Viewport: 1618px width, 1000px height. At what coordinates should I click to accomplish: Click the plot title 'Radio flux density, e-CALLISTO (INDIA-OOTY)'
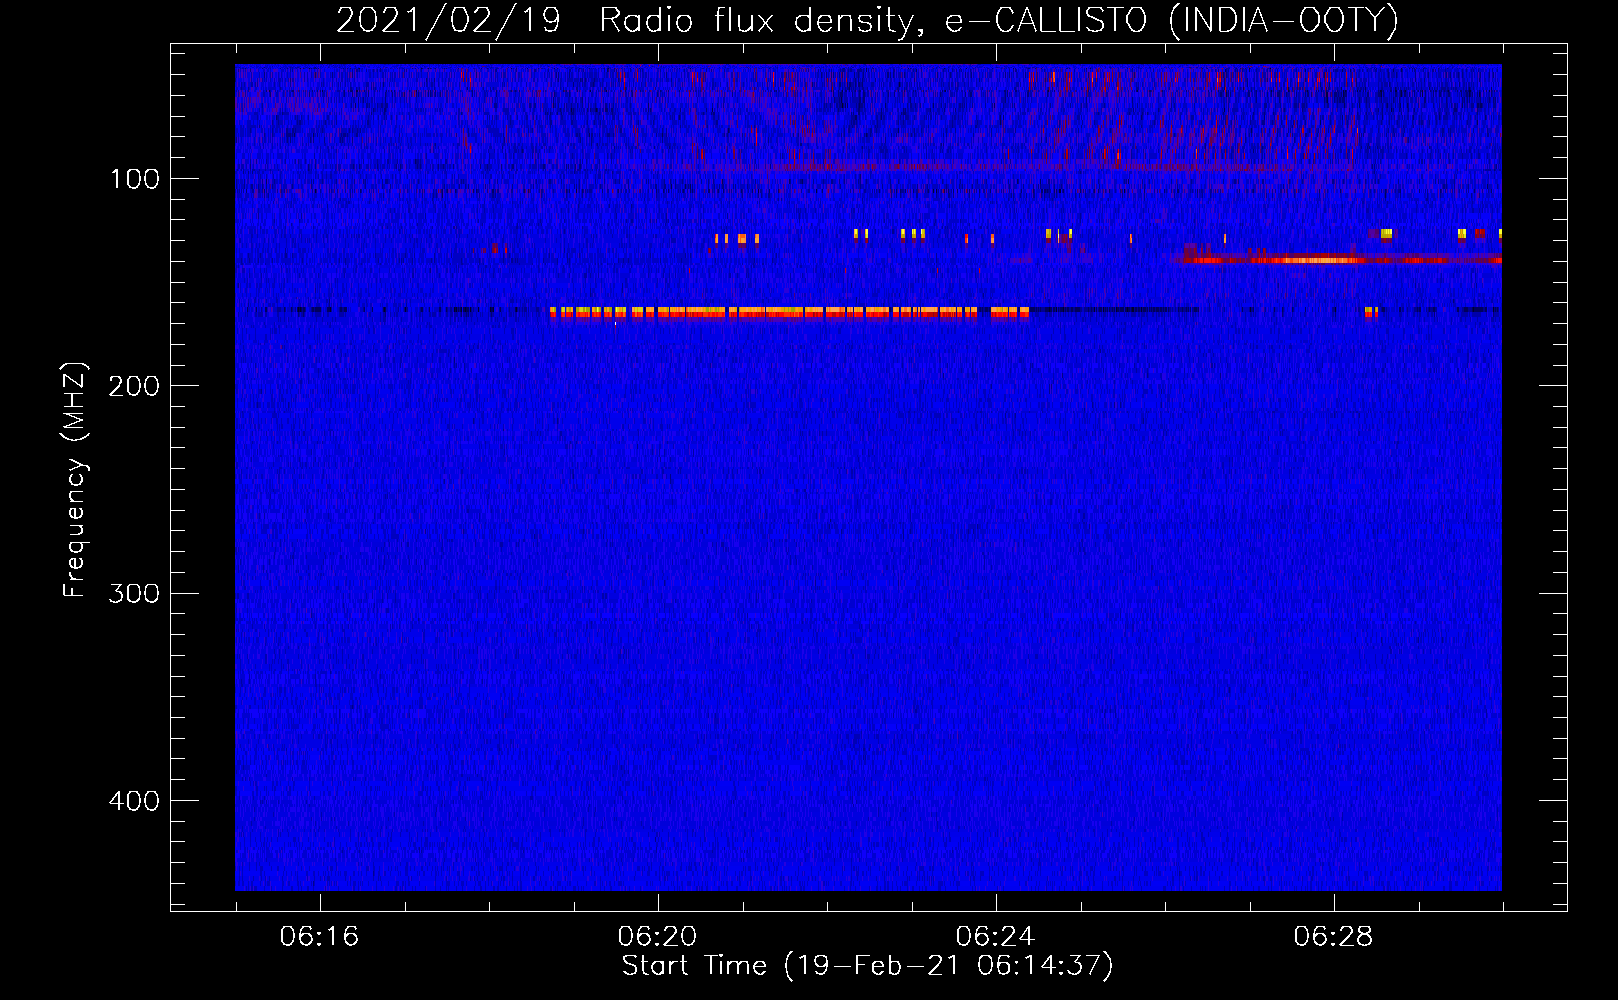coord(998,21)
